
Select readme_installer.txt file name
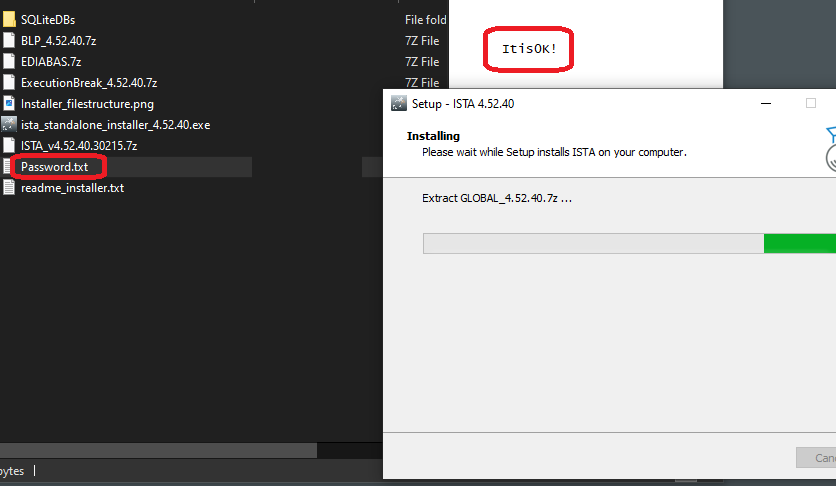(x=73, y=188)
